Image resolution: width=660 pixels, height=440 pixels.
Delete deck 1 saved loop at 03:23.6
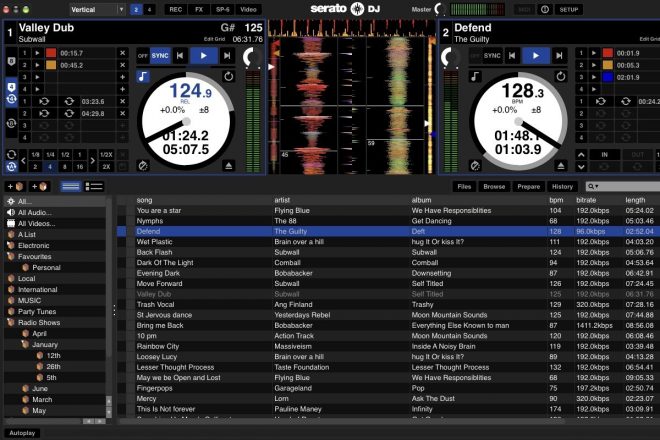click(x=122, y=101)
